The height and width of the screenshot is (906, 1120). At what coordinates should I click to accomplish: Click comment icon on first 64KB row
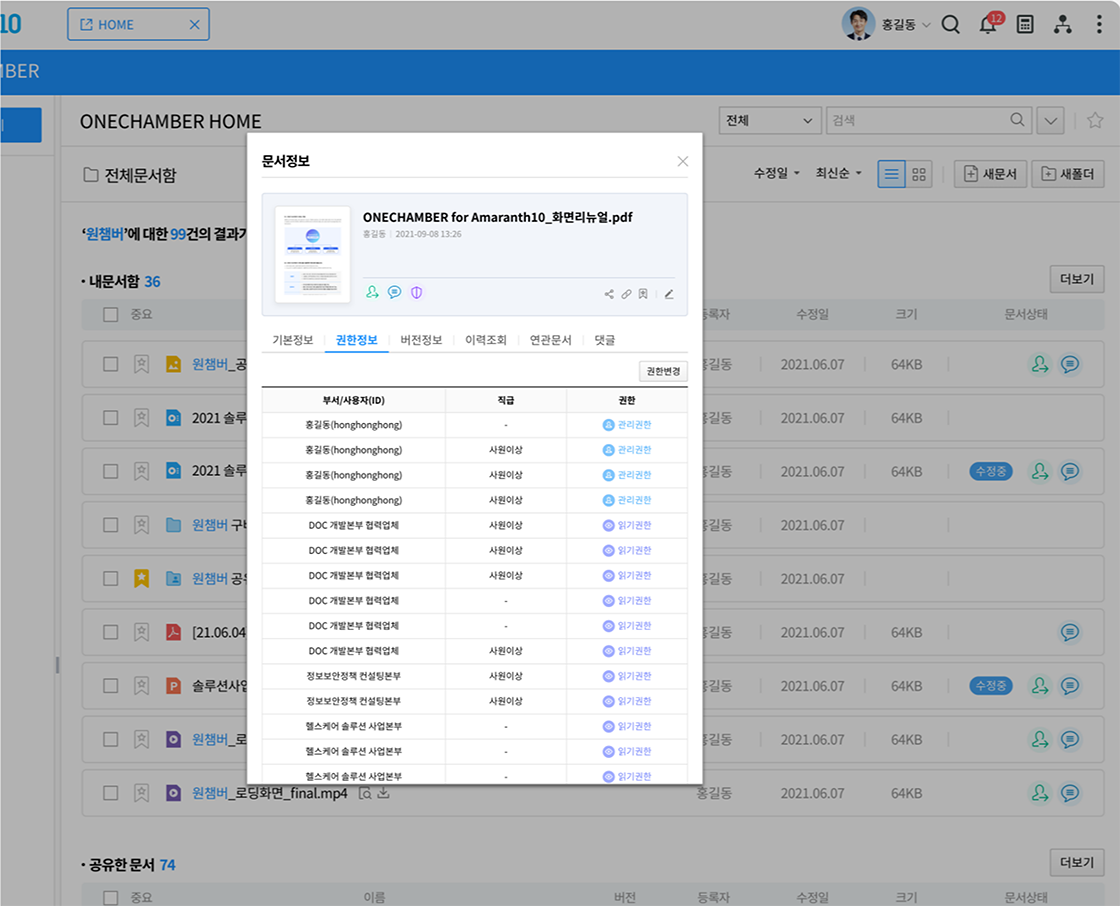(1069, 364)
